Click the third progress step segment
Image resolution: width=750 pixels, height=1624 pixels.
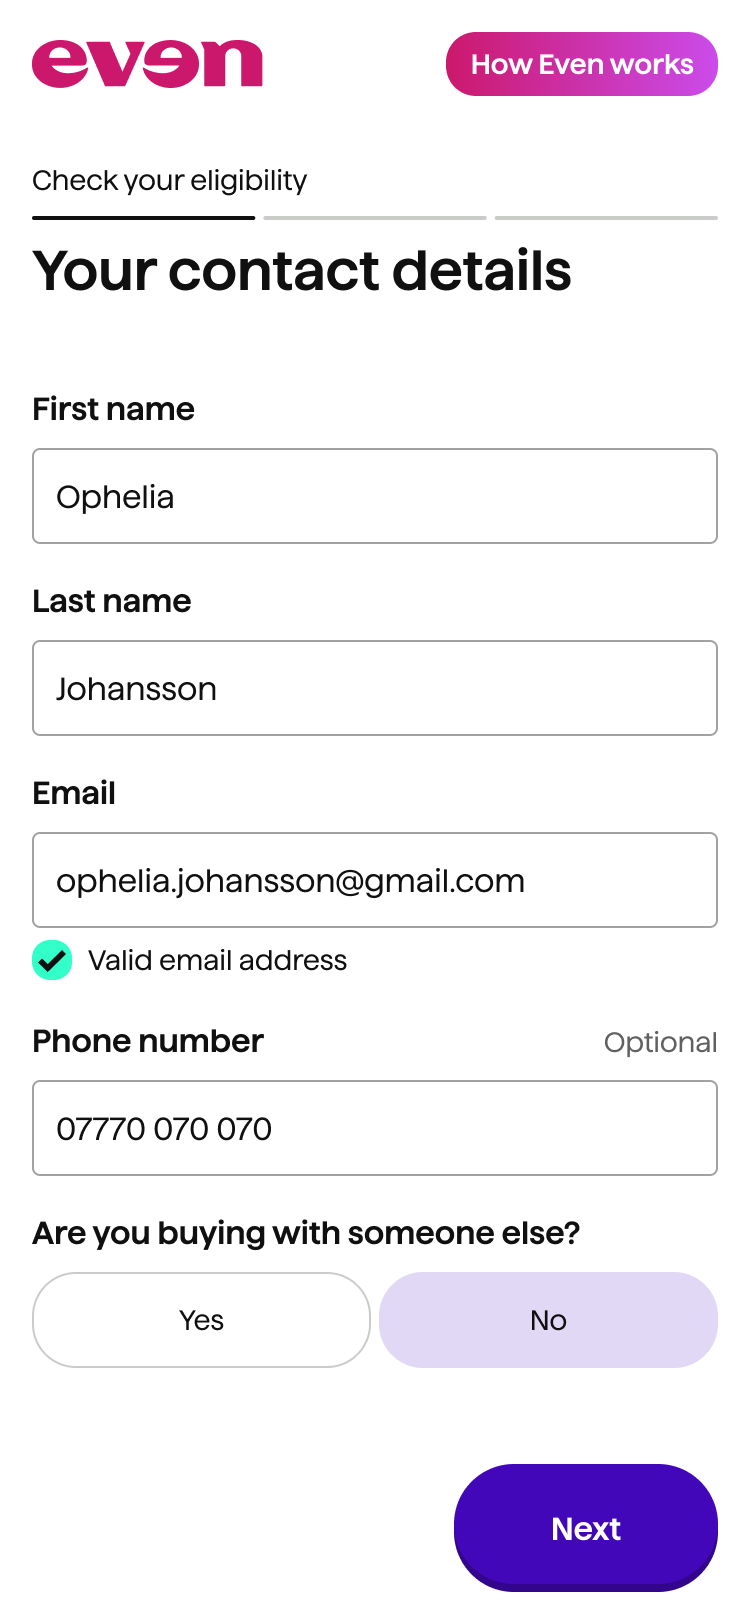coord(606,217)
